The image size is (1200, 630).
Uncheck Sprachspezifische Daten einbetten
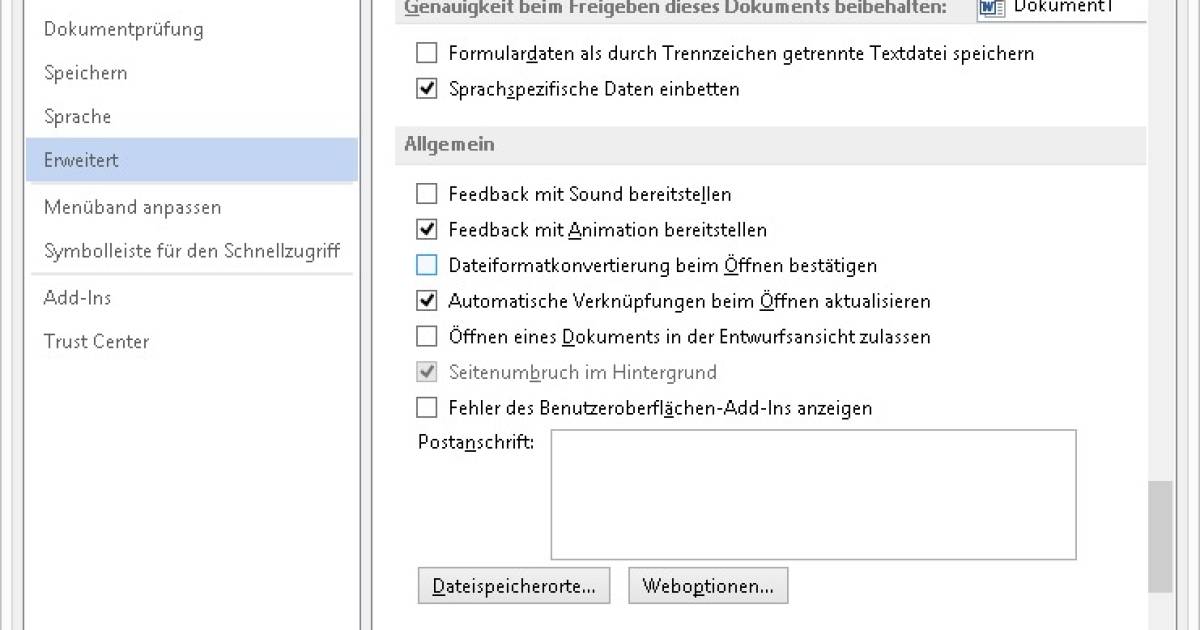click(x=427, y=89)
